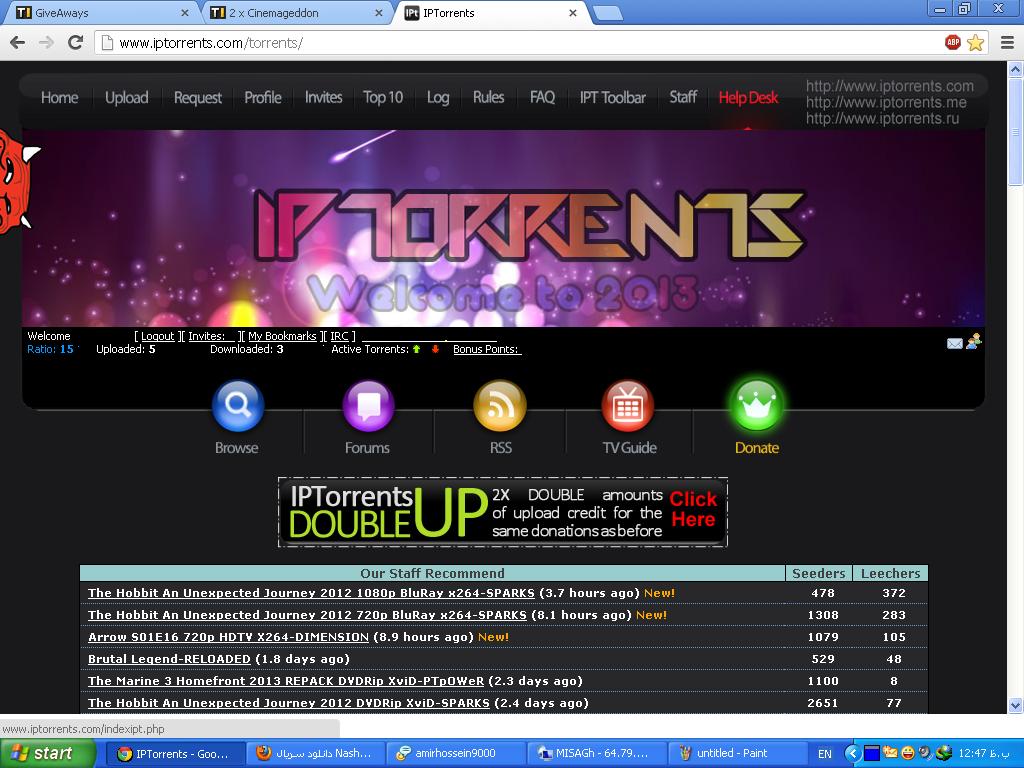Click the green Donate crown icon
The height and width of the screenshot is (768, 1024).
[757, 406]
